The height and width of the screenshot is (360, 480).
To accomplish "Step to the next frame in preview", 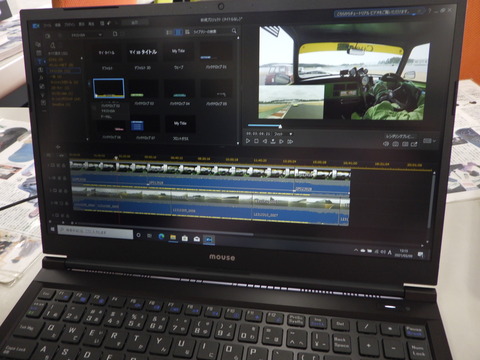I will click(281, 142).
